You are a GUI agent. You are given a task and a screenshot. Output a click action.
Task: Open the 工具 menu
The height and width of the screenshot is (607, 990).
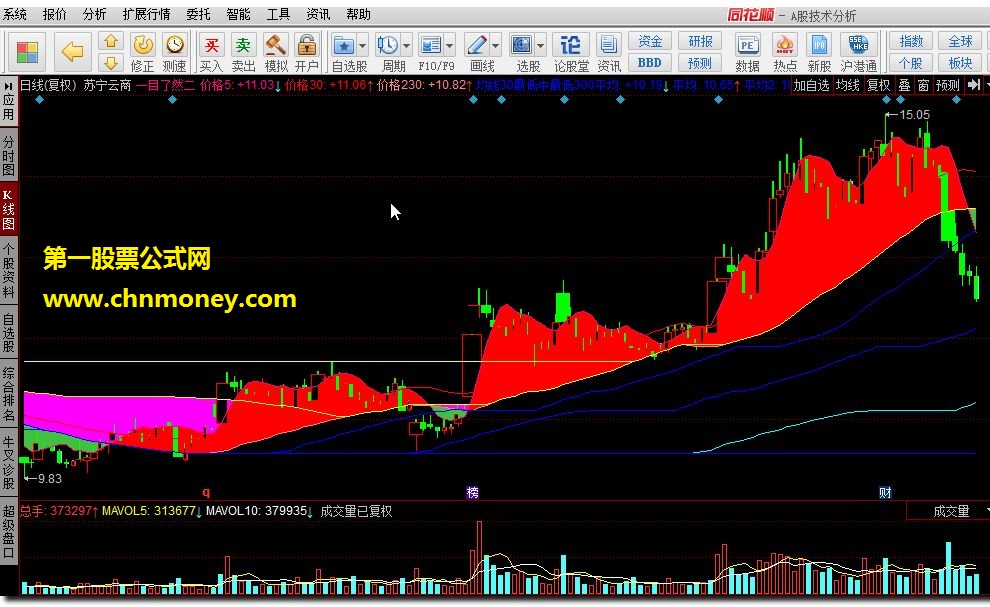[x=278, y=14]
